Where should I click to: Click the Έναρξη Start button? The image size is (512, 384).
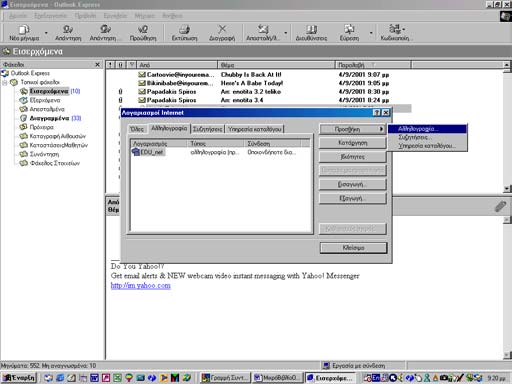pyautogui.click(x=19, y=378)
